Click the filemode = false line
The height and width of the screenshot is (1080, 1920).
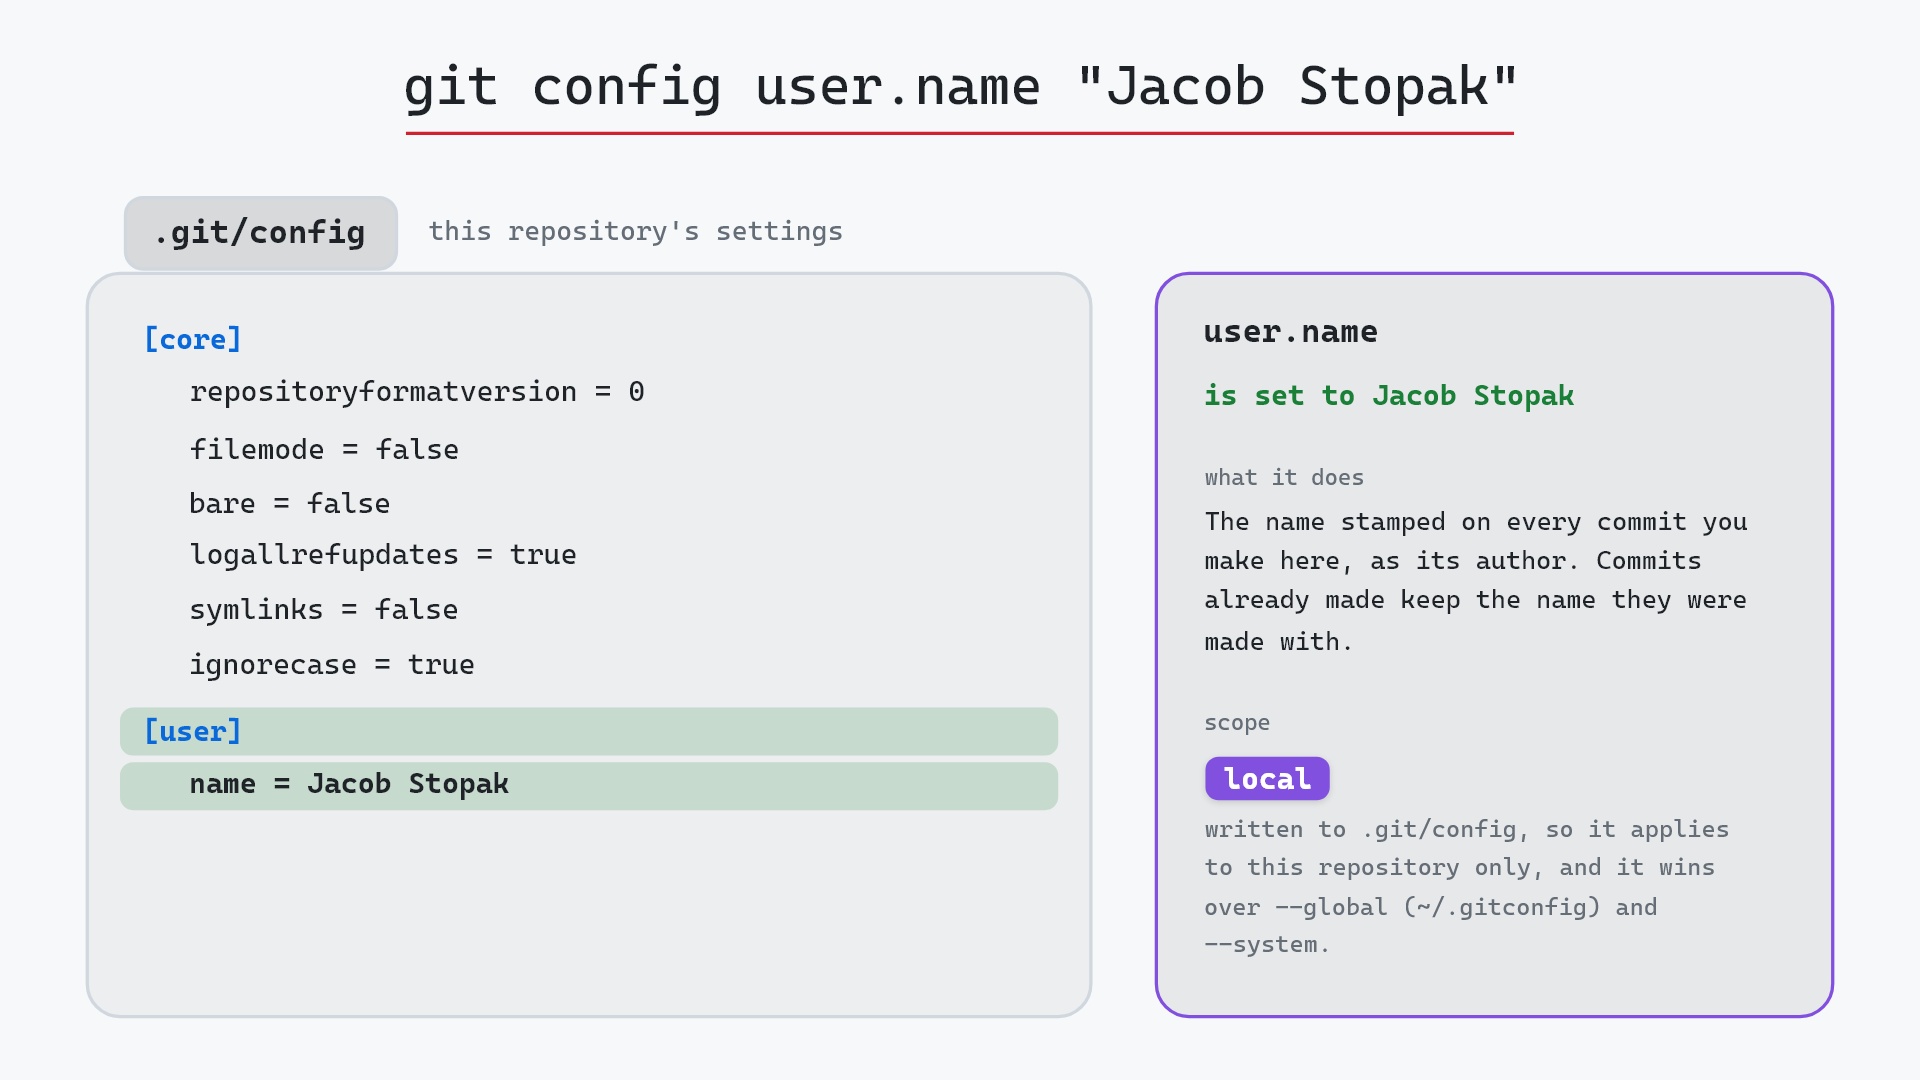(324, 449)
